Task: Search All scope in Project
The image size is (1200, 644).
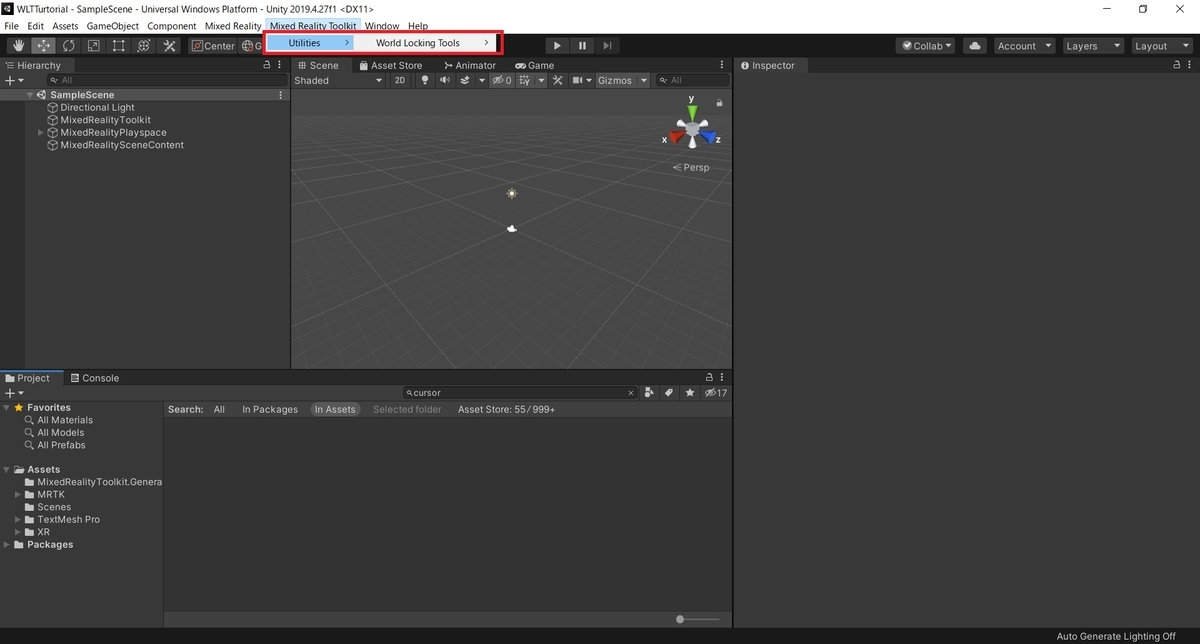Action: coord(219,409)
